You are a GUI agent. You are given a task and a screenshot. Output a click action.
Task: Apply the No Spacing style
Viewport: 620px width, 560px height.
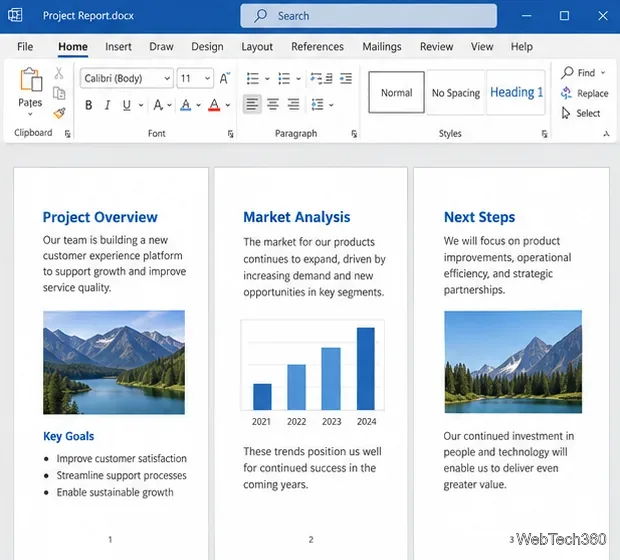pyautogui.click(x=456, y=93)
